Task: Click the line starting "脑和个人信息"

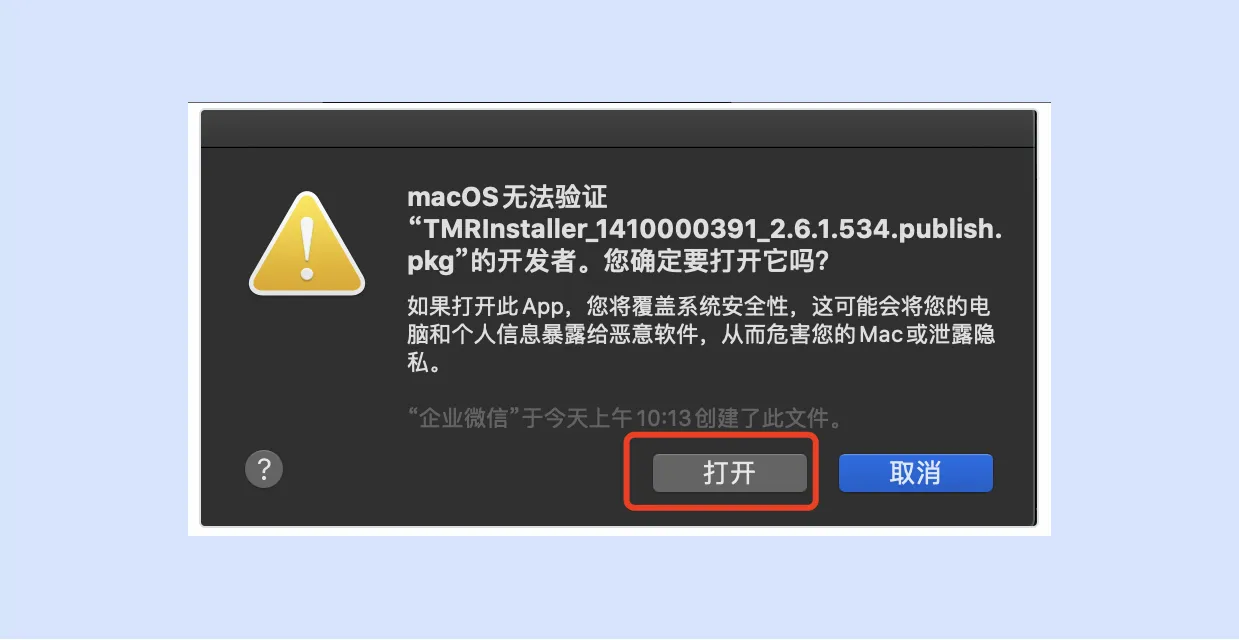Action: click(701, 334)
